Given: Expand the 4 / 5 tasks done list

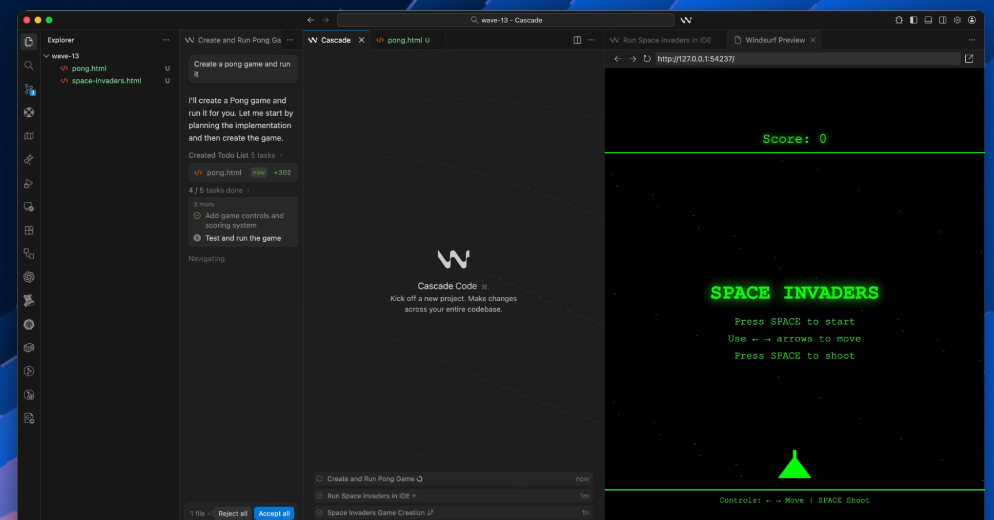Looking at the screenshot, I should point(219,190).
